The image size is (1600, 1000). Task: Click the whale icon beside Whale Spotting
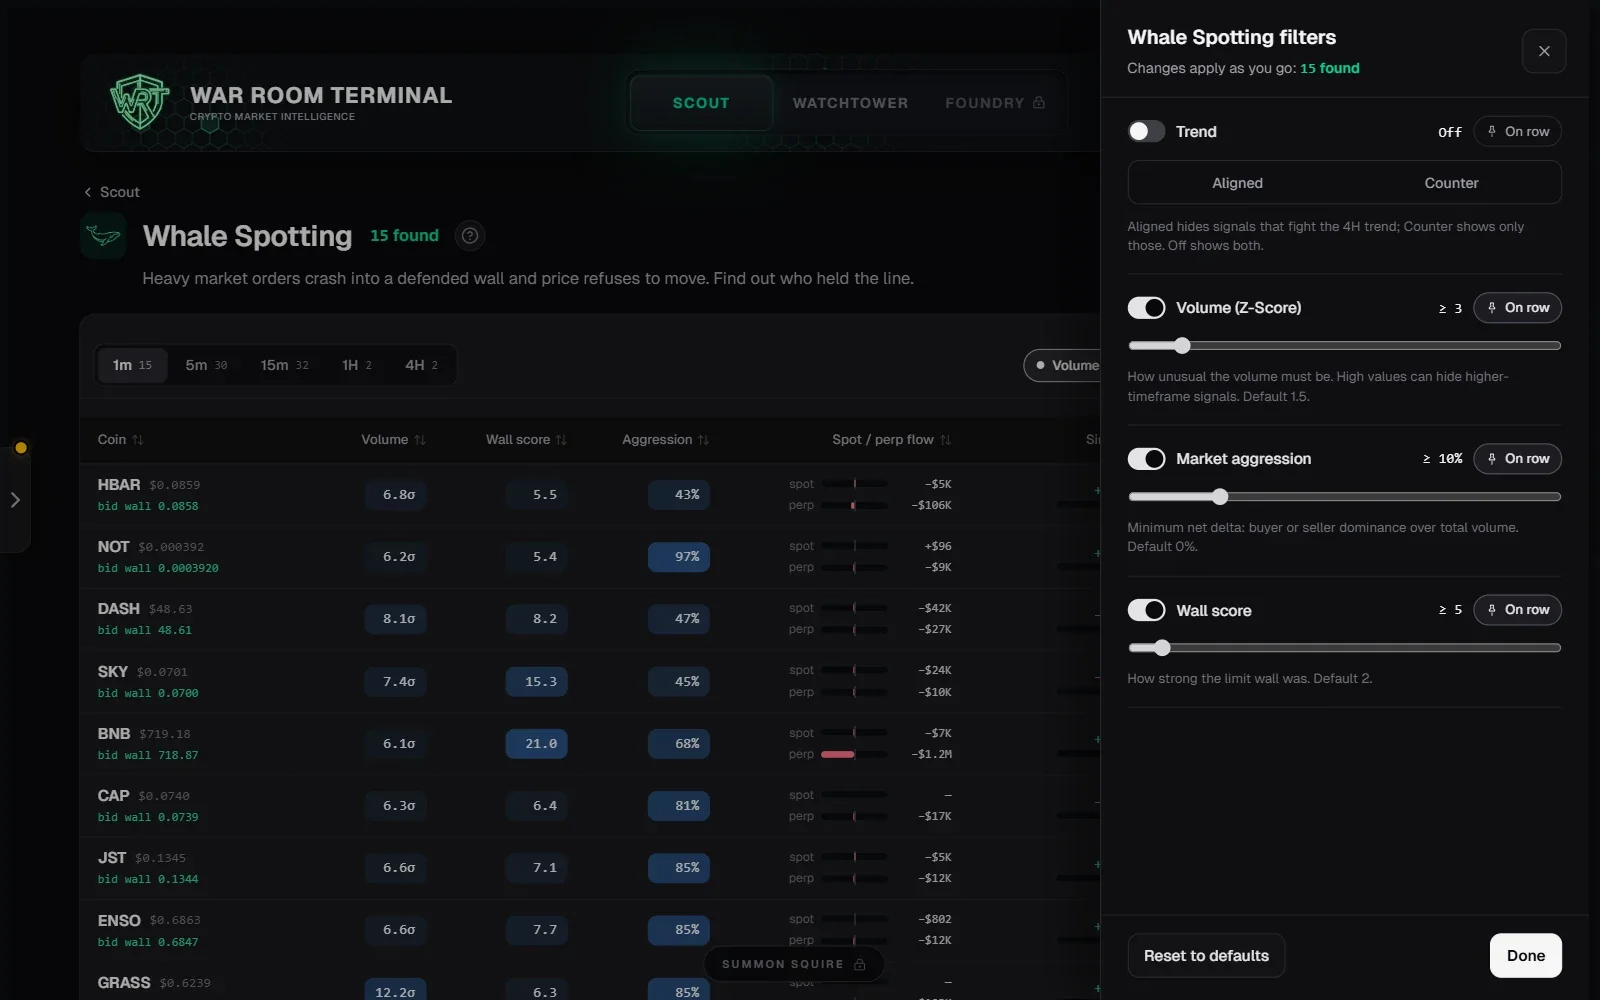click(x=104, y=236)
